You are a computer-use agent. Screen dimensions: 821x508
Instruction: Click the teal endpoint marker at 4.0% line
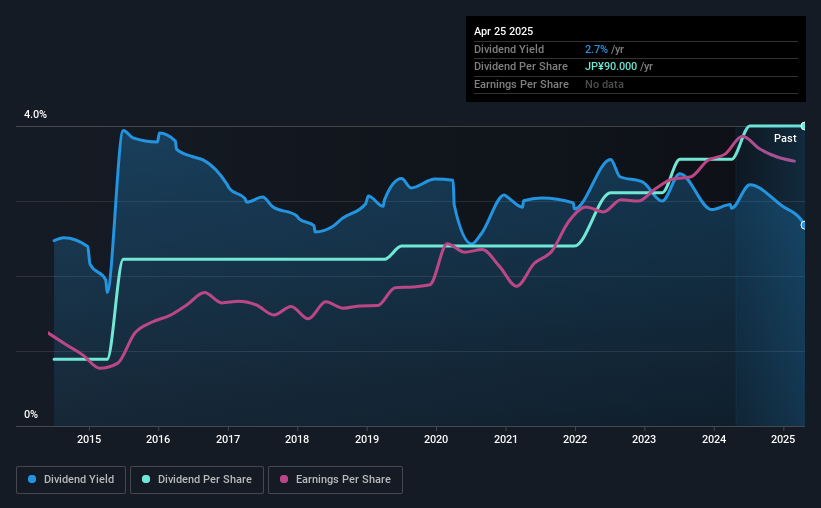coord(804,126)
